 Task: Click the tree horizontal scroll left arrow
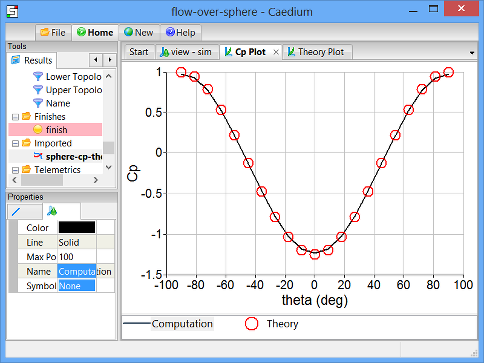coord(14,180)
